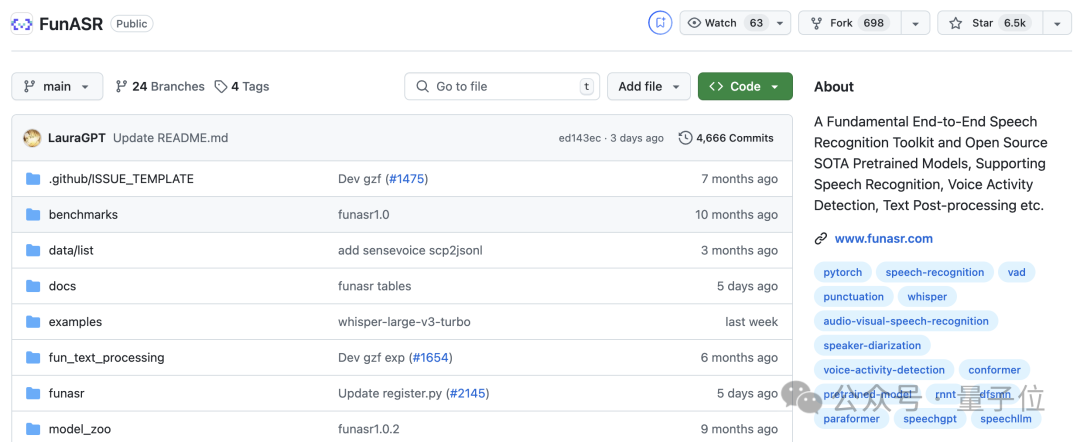The image size is (1080, 442).
Task: Click the tag icon for 4 Tags
Action: tap(220, 87)
